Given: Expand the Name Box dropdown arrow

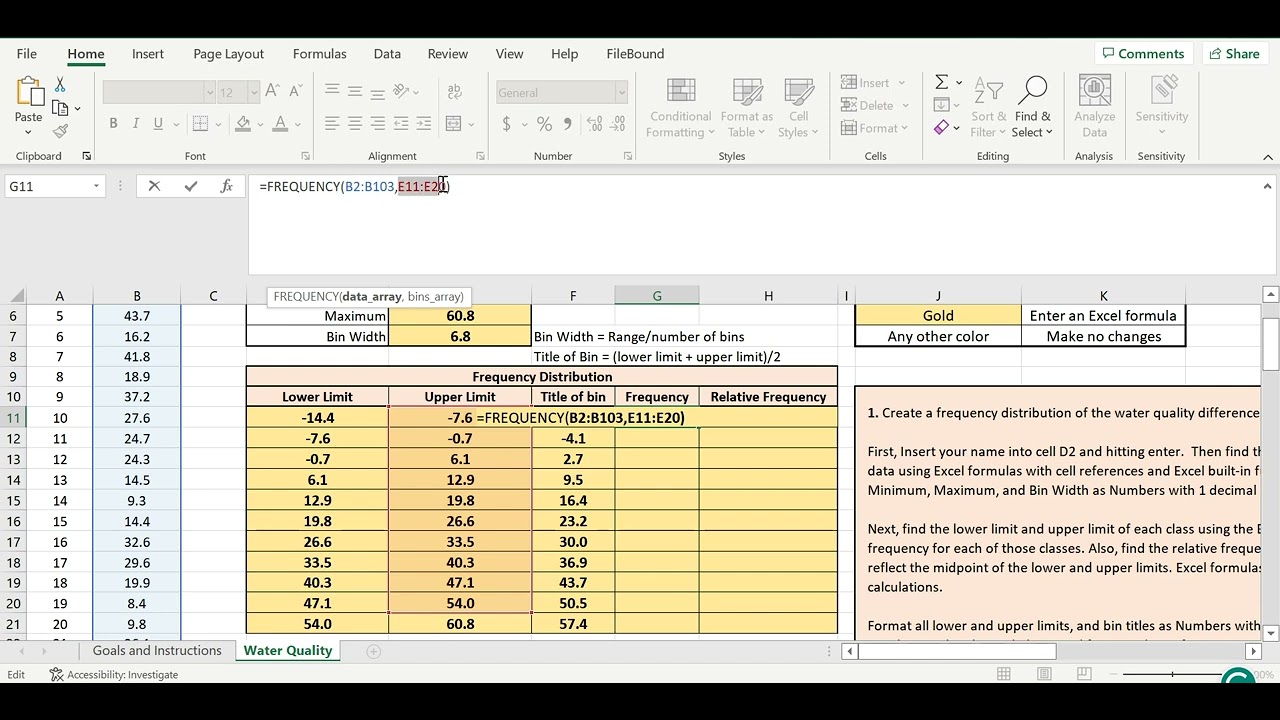Looking at the screenshot, I should [x=96, y=186].
